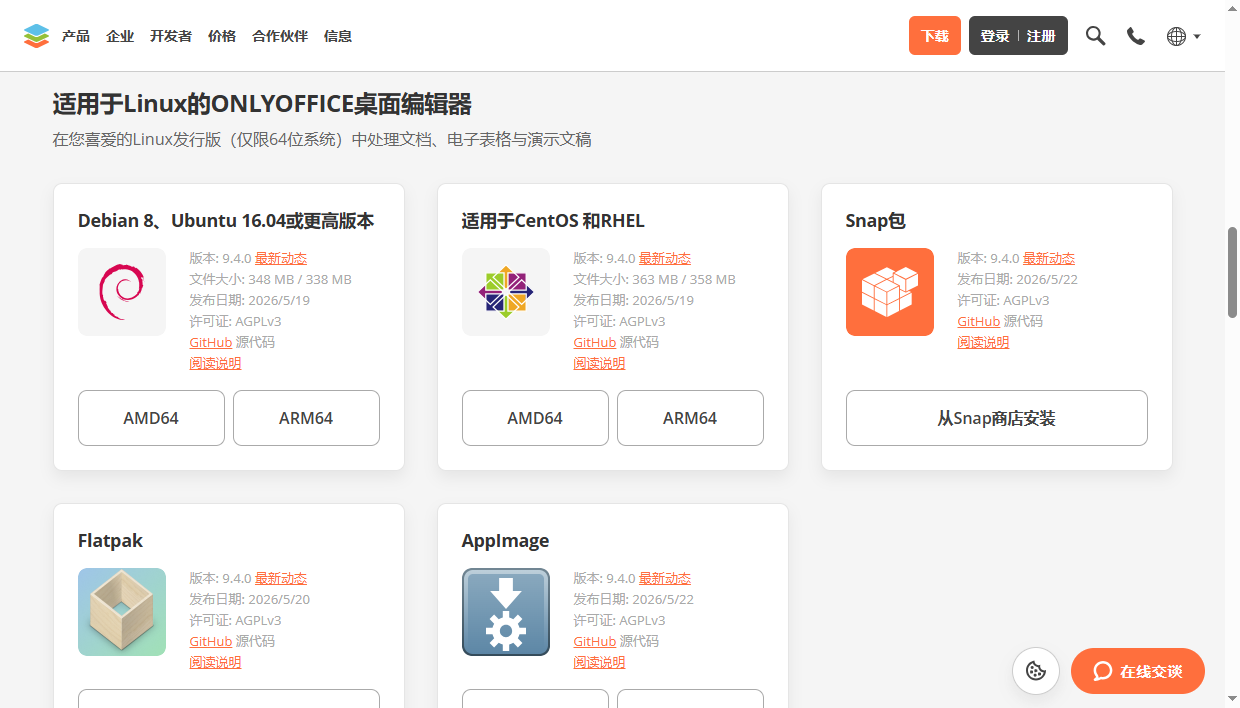This screenshot has width=1240, height=708.
Task: Open 阅读说明 link in AppImage card
Action: [599, 662]
